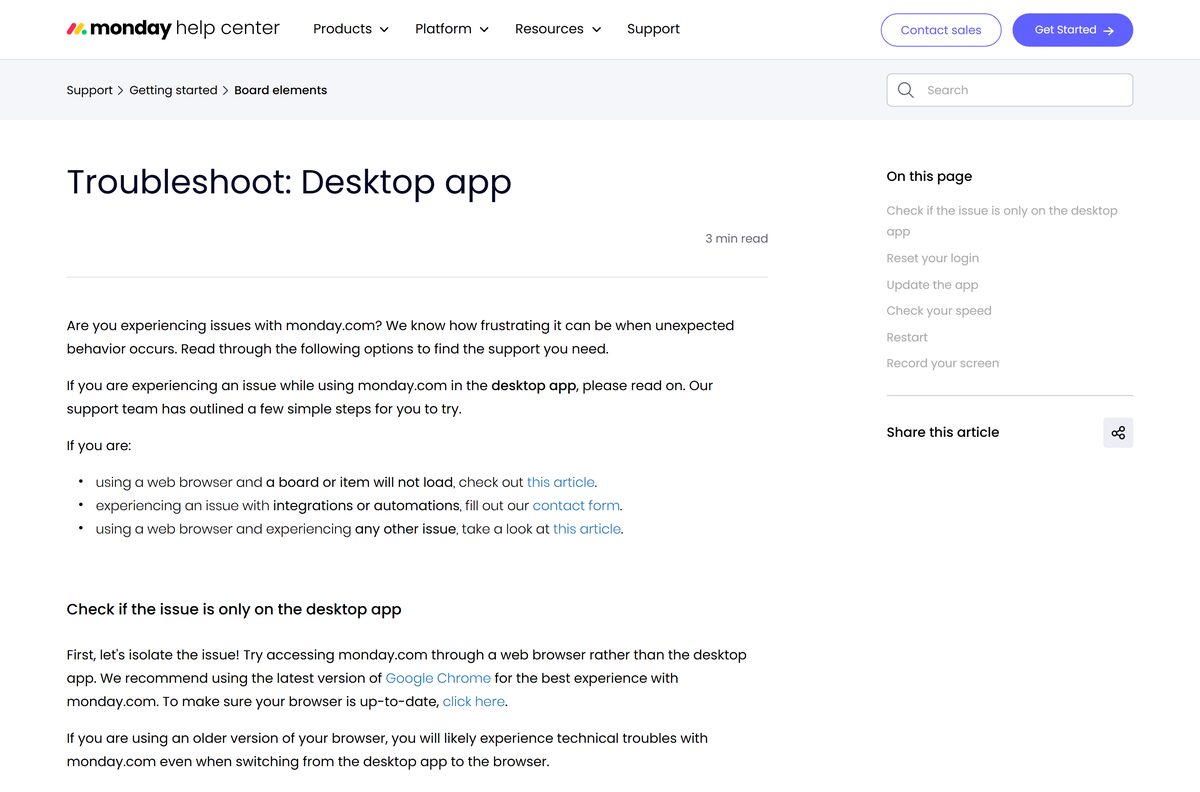Expand the Products dropdown menu
The image size is (1200, 792).
tap(351, 29)
